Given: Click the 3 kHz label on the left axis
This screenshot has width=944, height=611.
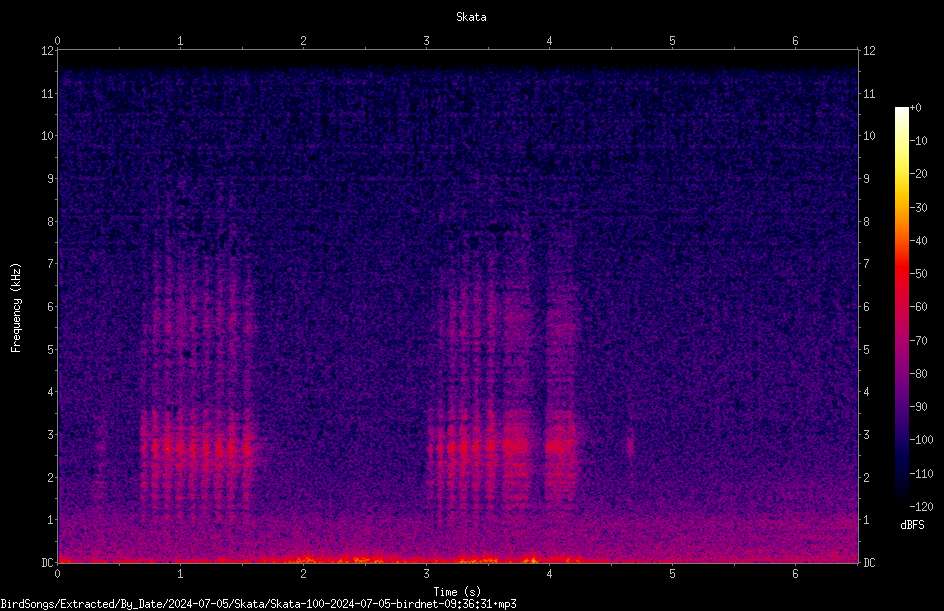Looking at the screenshot, I should click(x=51, y=434).
